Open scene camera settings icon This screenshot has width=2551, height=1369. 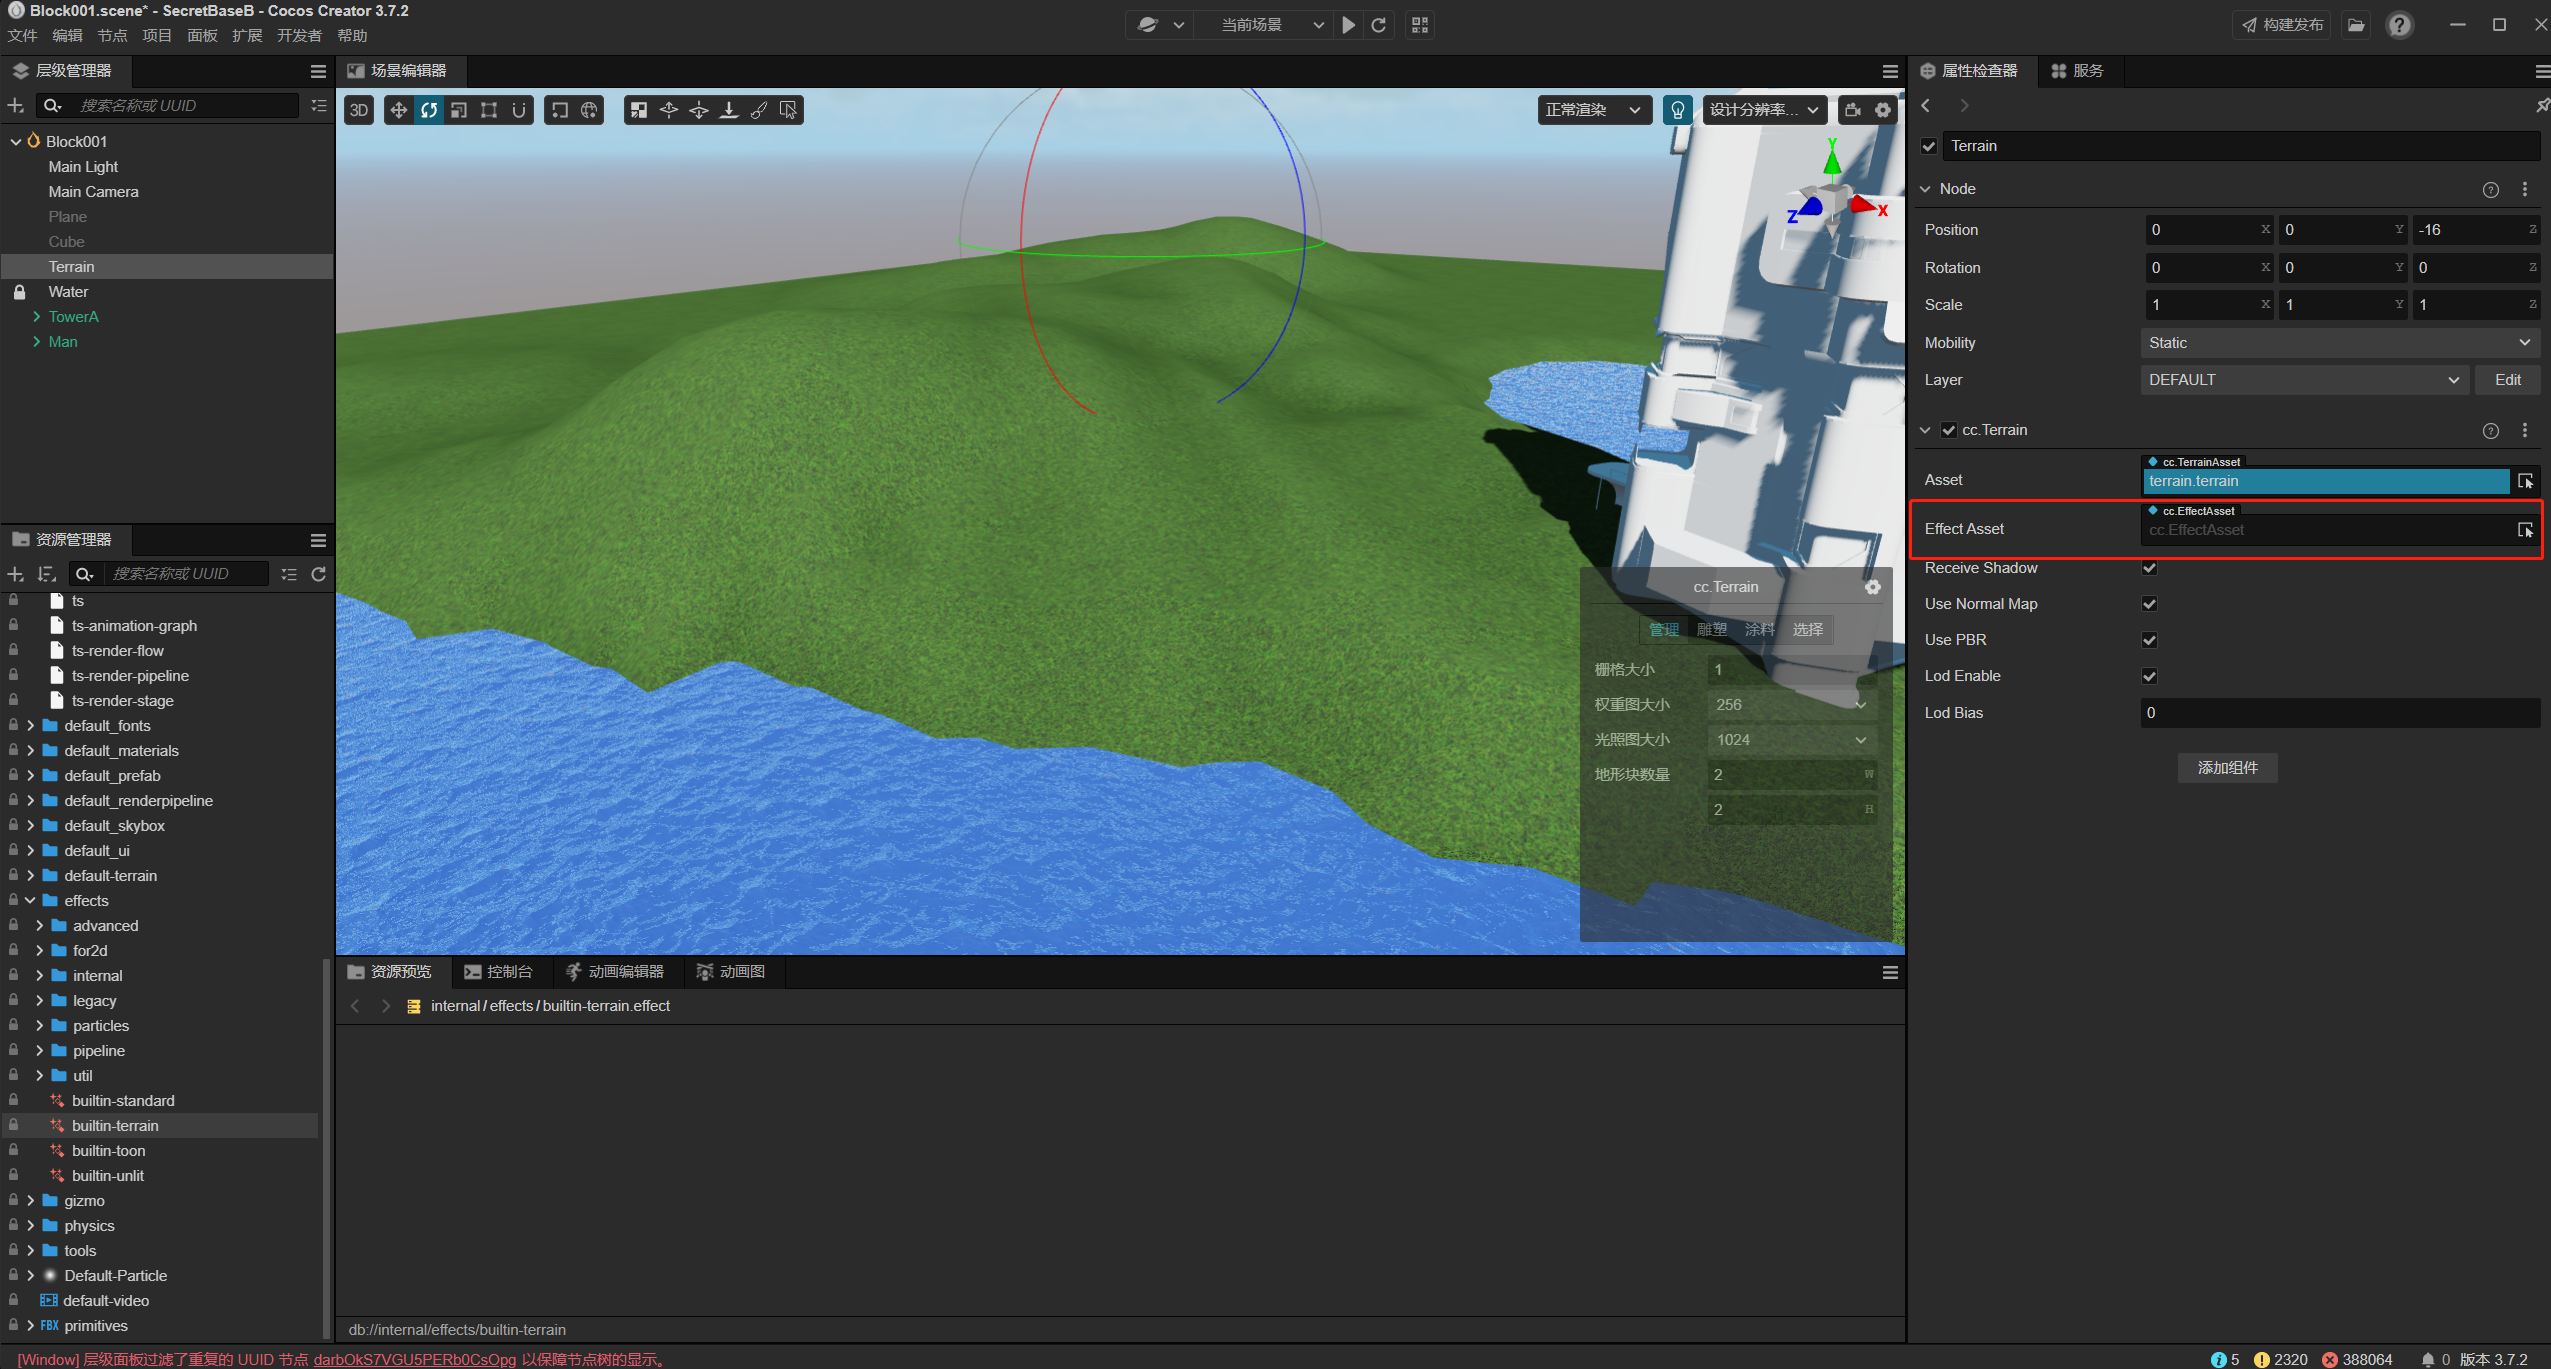tap(1853, 110)
